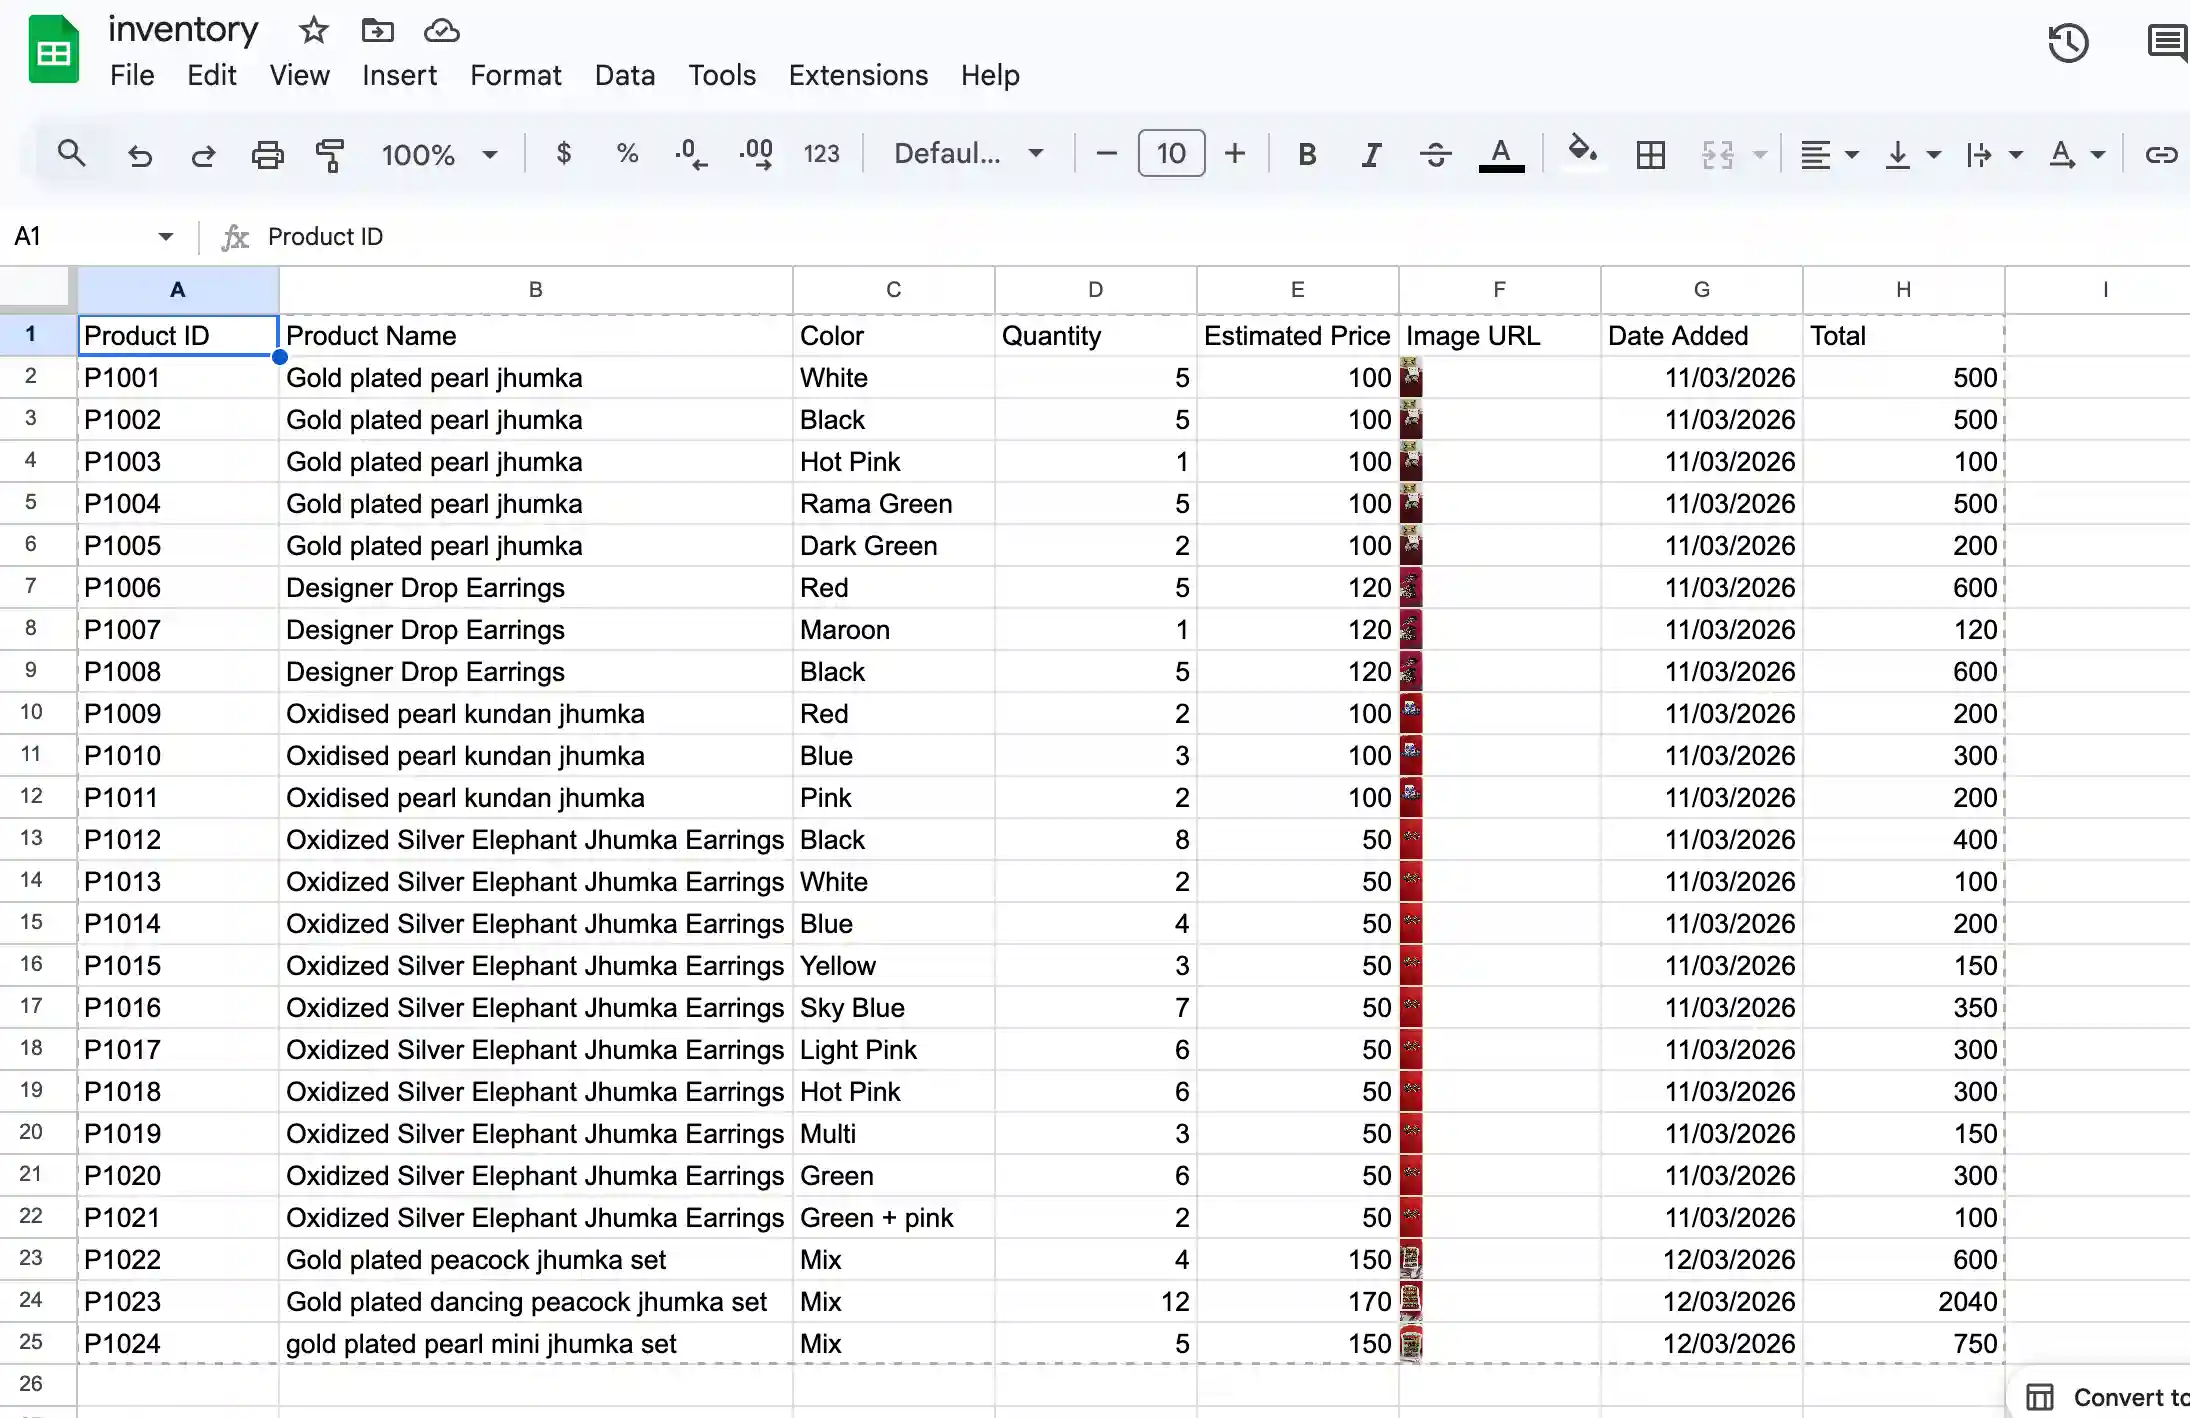
Task: Star the inventory document
Action: pos(313,31)
